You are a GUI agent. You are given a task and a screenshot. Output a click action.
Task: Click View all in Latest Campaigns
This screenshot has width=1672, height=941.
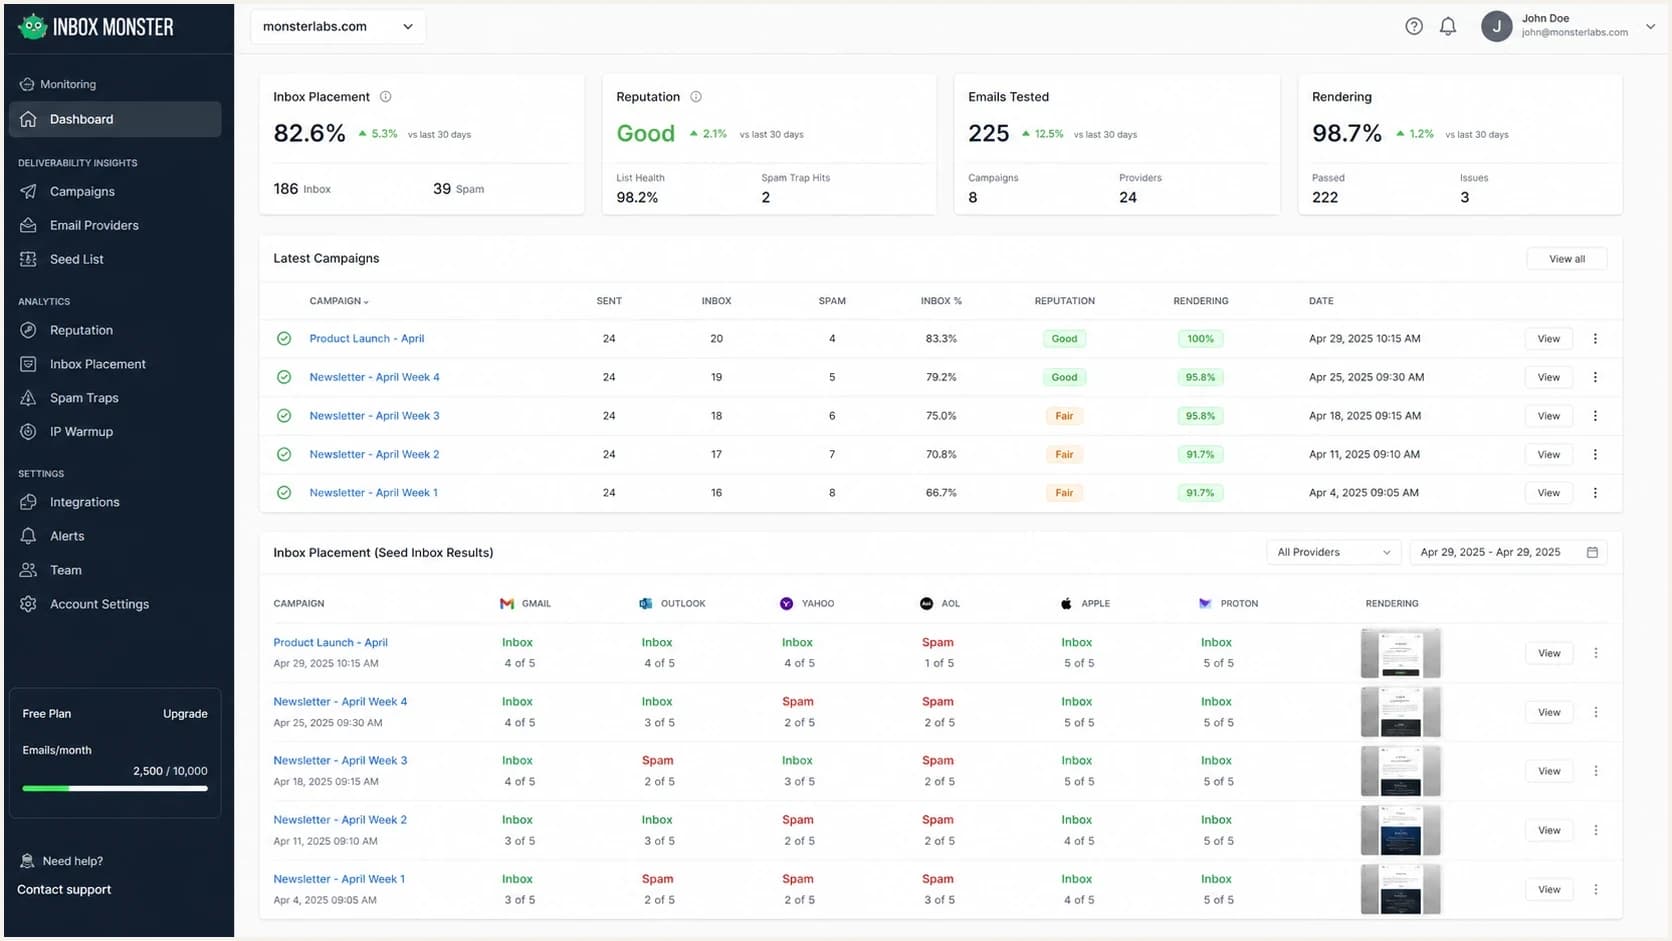coord(1566,259)
